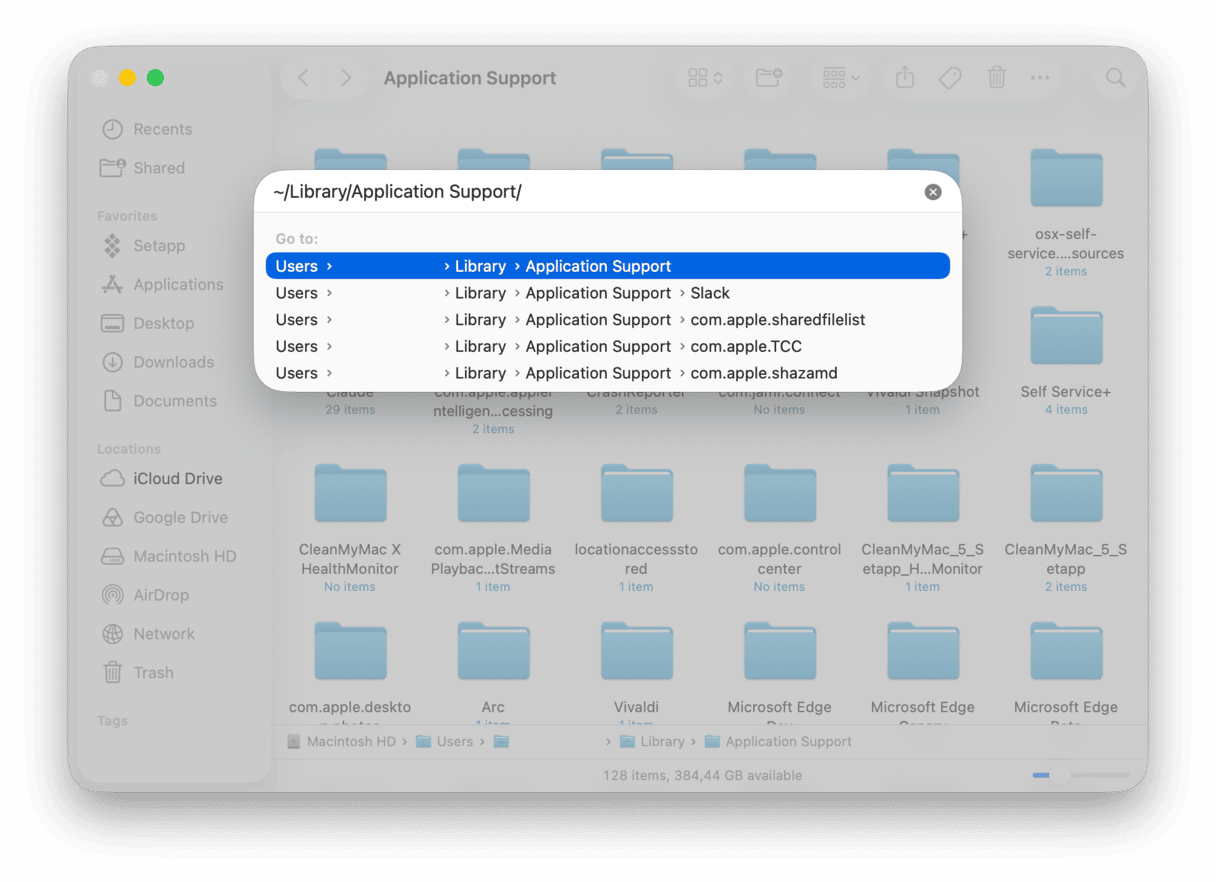Open the group-by options dropdown
1216x882 pixels.
(x=841, y=78)
